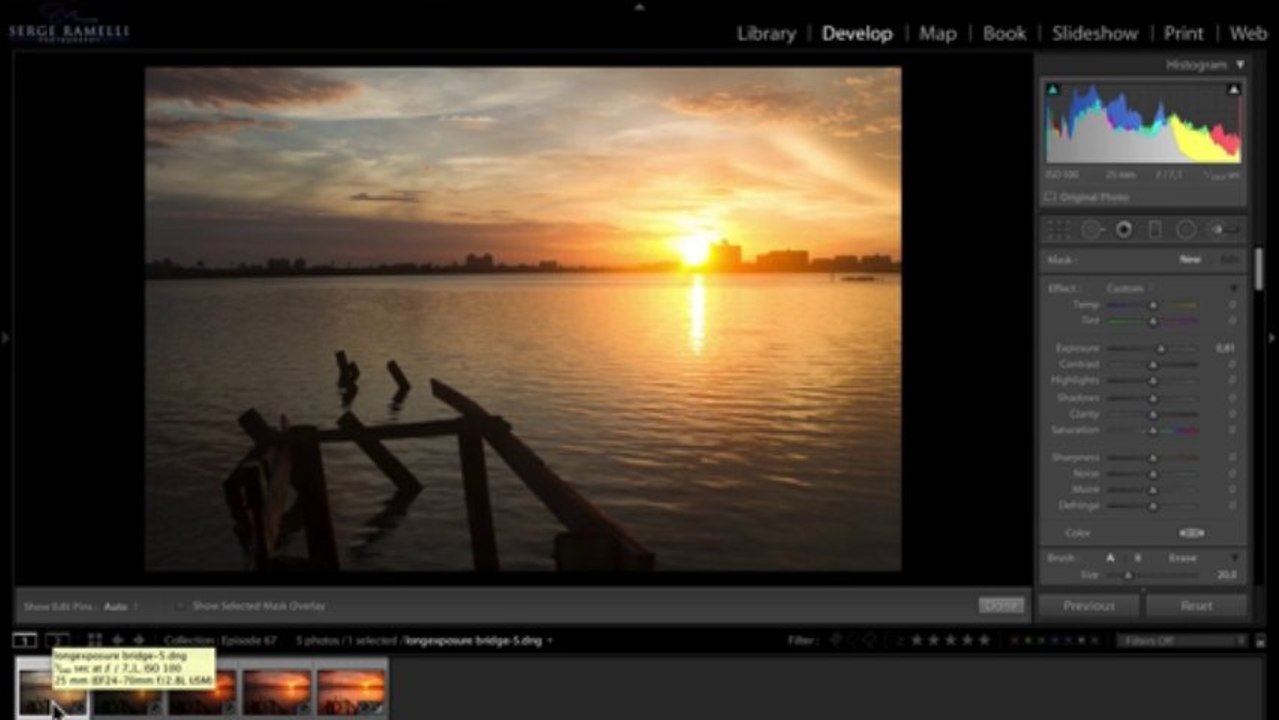Filter by red color label
This screenshot has height=720, width=1279.
point(1017,640)
